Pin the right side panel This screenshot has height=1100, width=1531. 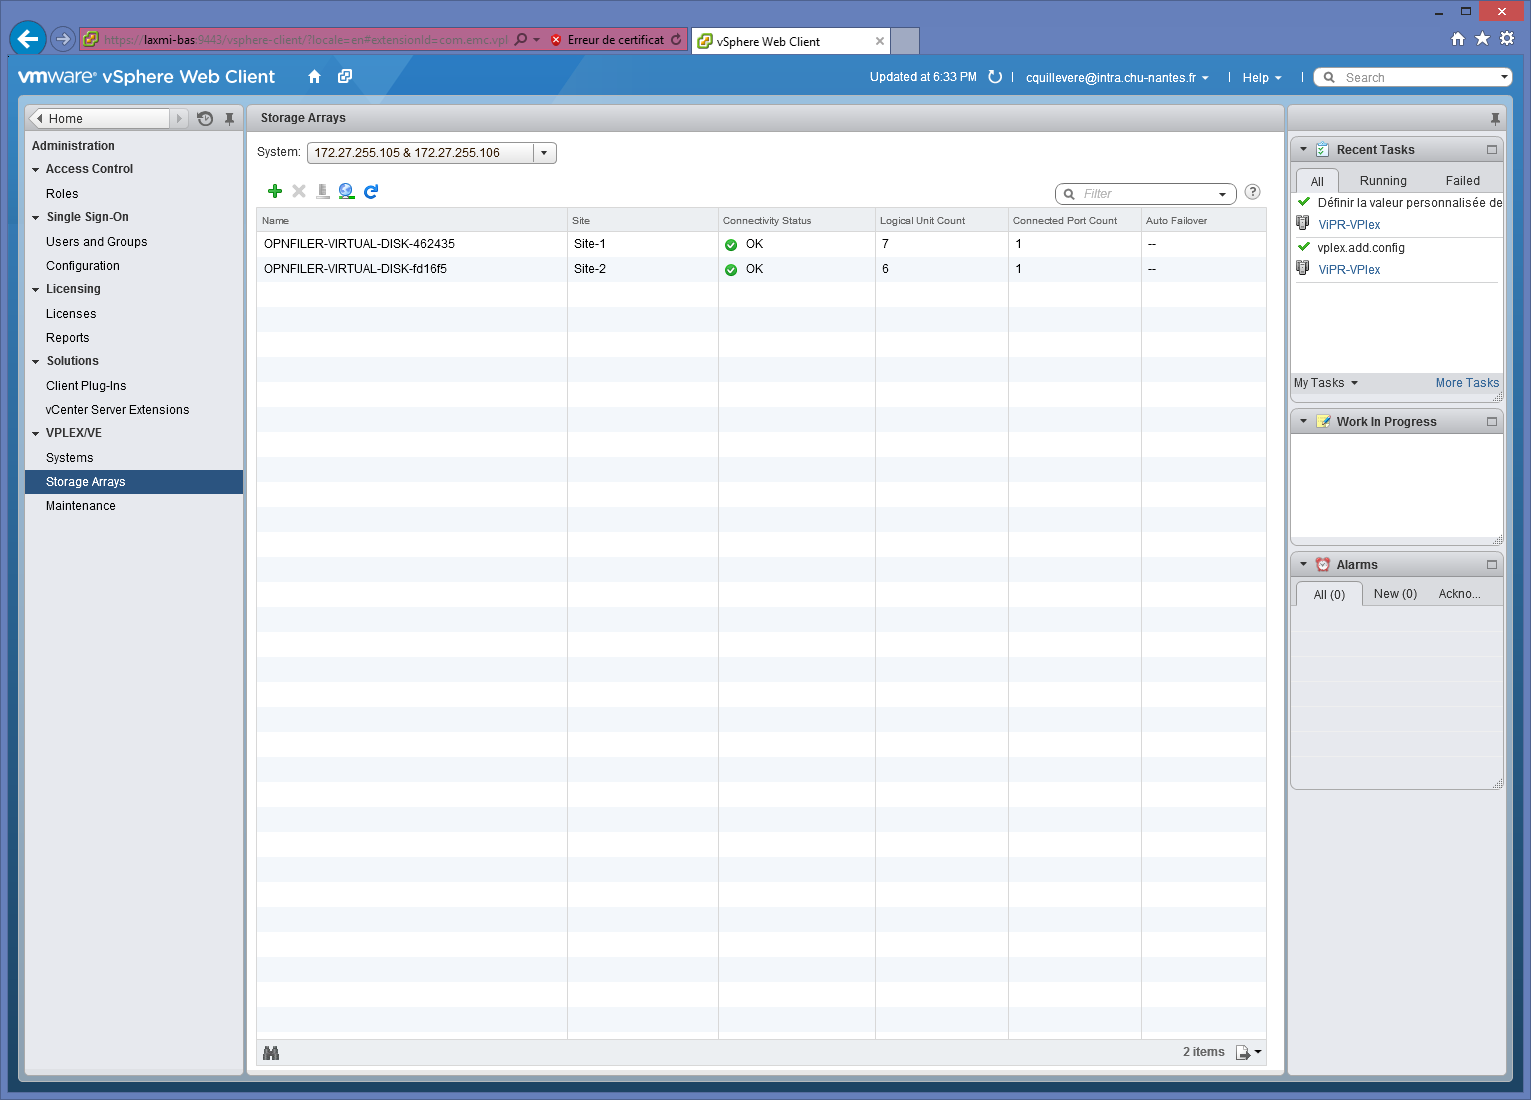[x=1495, y=118]
